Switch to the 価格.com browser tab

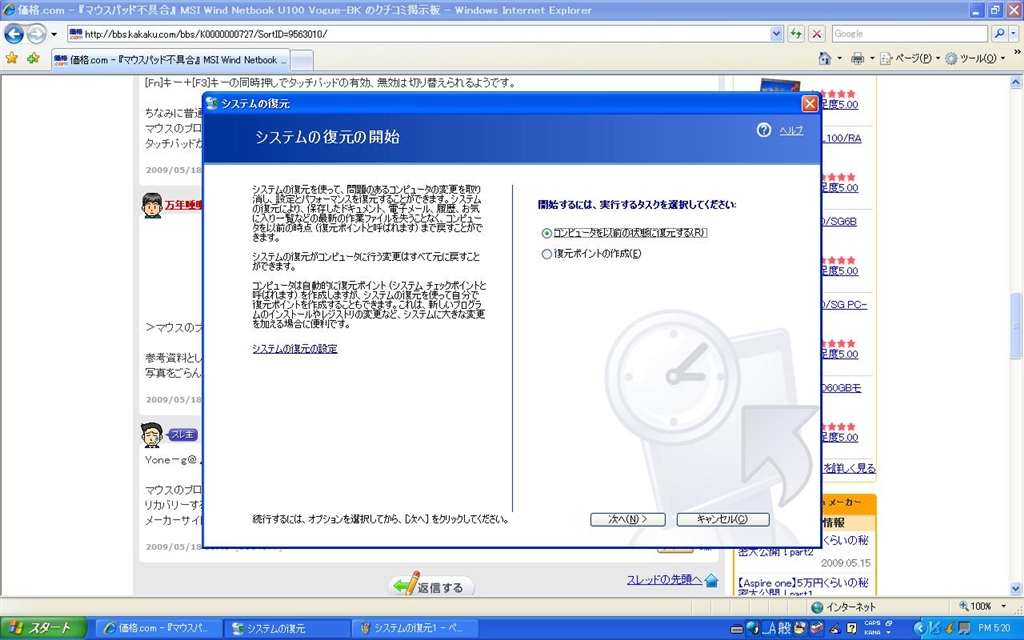[x=170, y=59]
